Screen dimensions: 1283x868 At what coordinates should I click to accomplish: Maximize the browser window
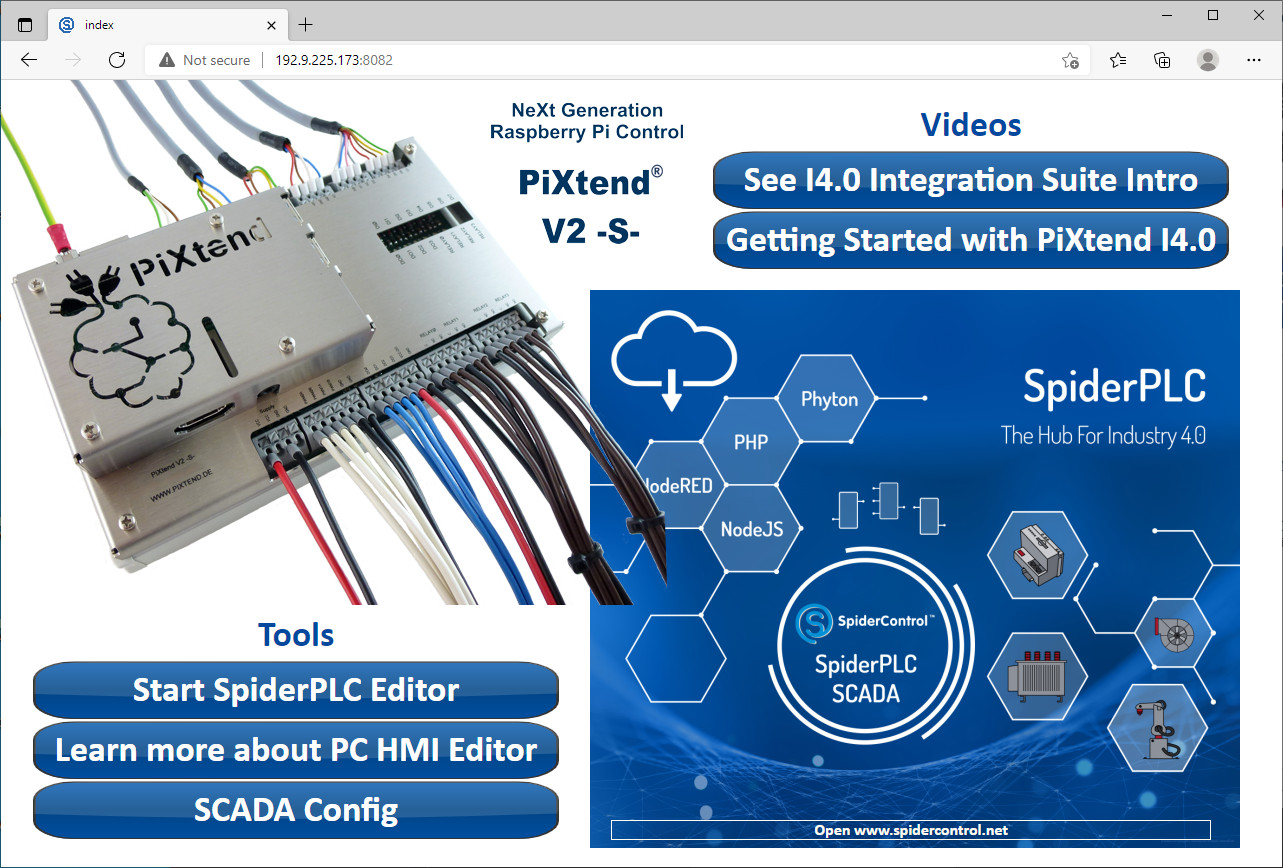click(1213, 15)
